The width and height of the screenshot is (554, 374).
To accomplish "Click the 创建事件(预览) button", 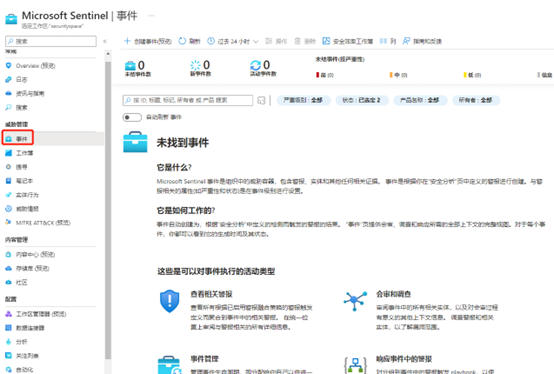I will click(148, 41).
